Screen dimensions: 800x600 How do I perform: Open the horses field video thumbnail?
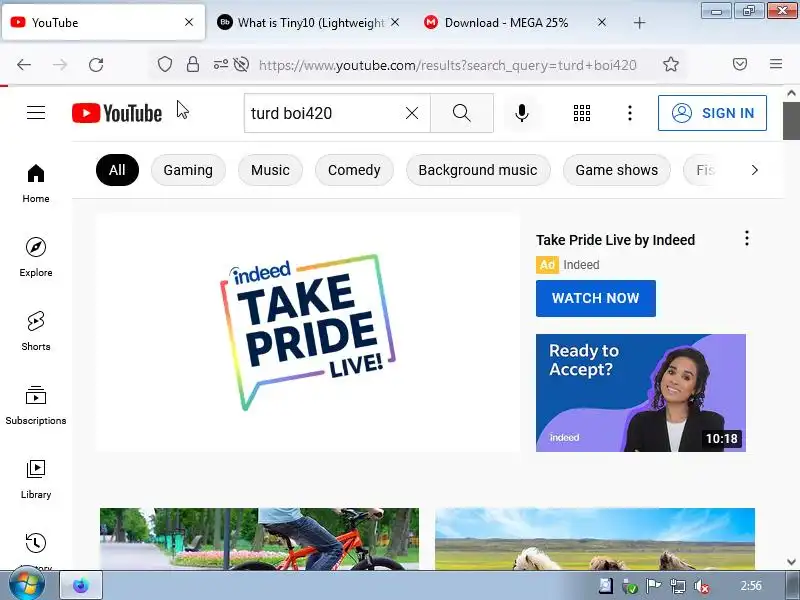[595, 539]
